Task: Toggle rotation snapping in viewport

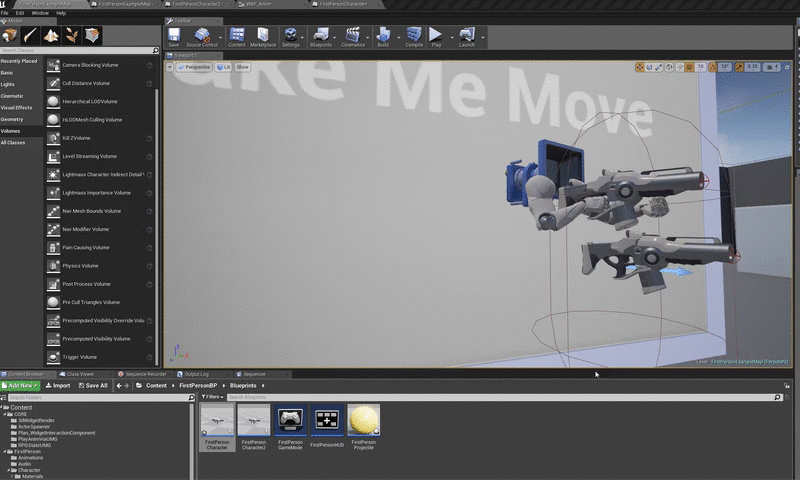Action: point(714,67)
